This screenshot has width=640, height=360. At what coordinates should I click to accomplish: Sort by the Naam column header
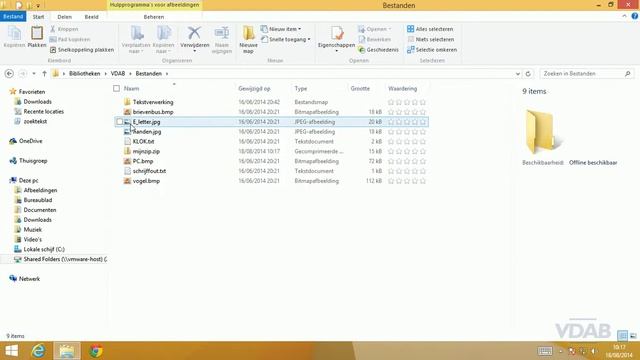(131, 88)
